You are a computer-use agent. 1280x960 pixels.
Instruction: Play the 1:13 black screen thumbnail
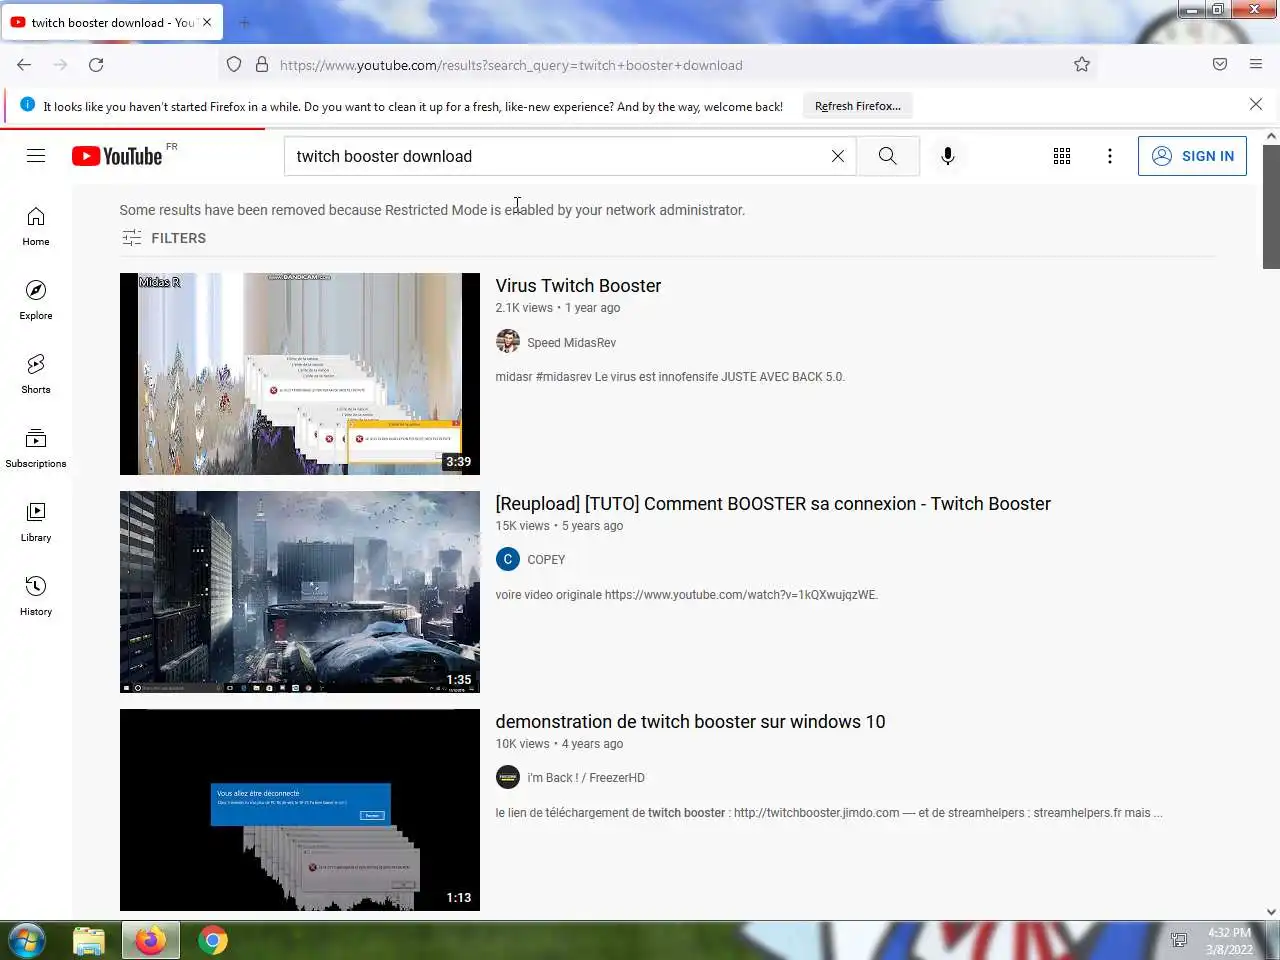[300, 810]
